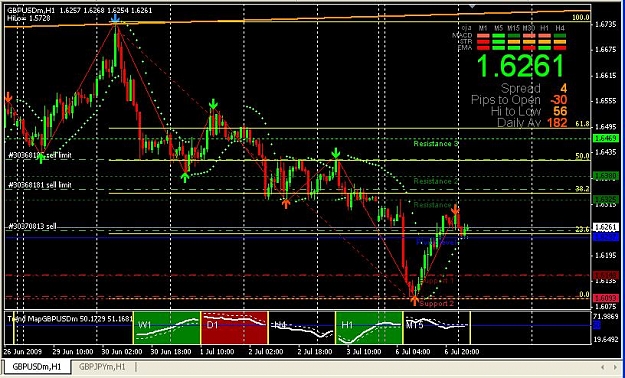Viewport: 625px width, 378px height.
Task: Click the Daily Av value 182
Action: (557, 122)
